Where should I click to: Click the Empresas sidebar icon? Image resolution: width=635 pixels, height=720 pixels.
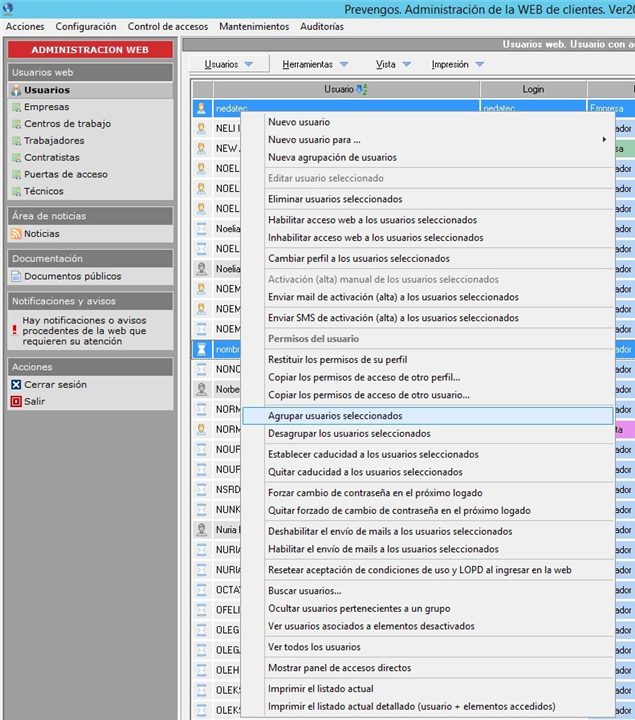16,107
